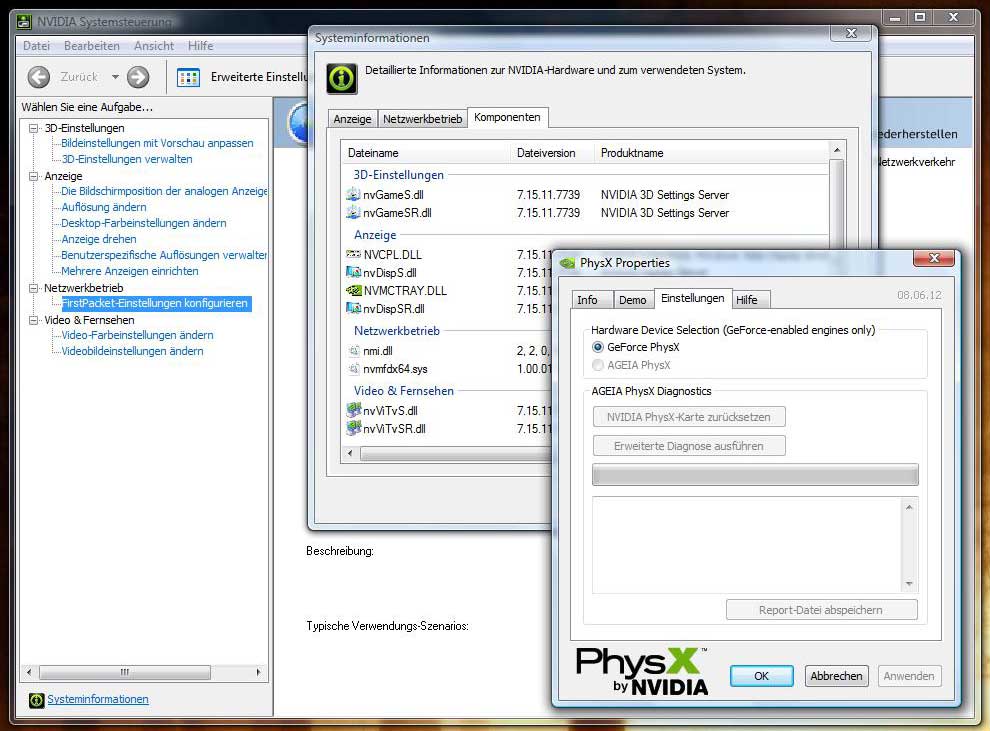Open the Bearbeiten menu

click(92, 45)
